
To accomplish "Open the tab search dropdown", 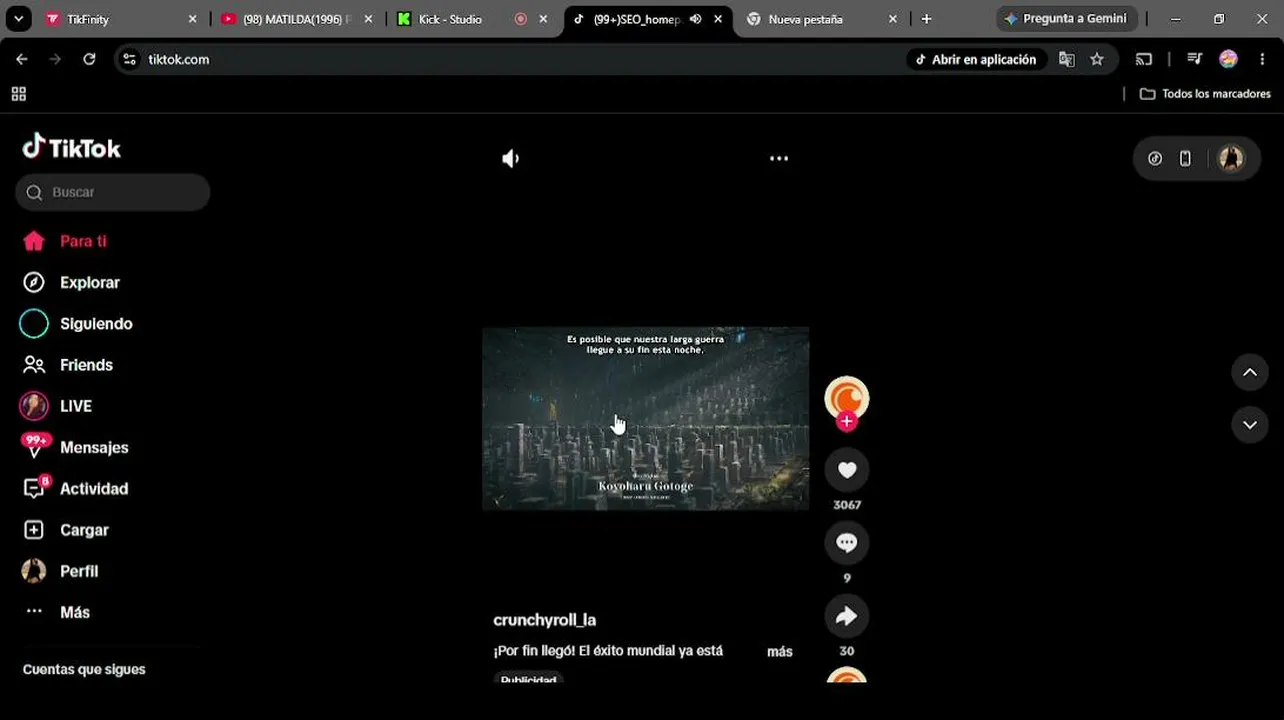I will pyautogui.click(x=18, y=19).
